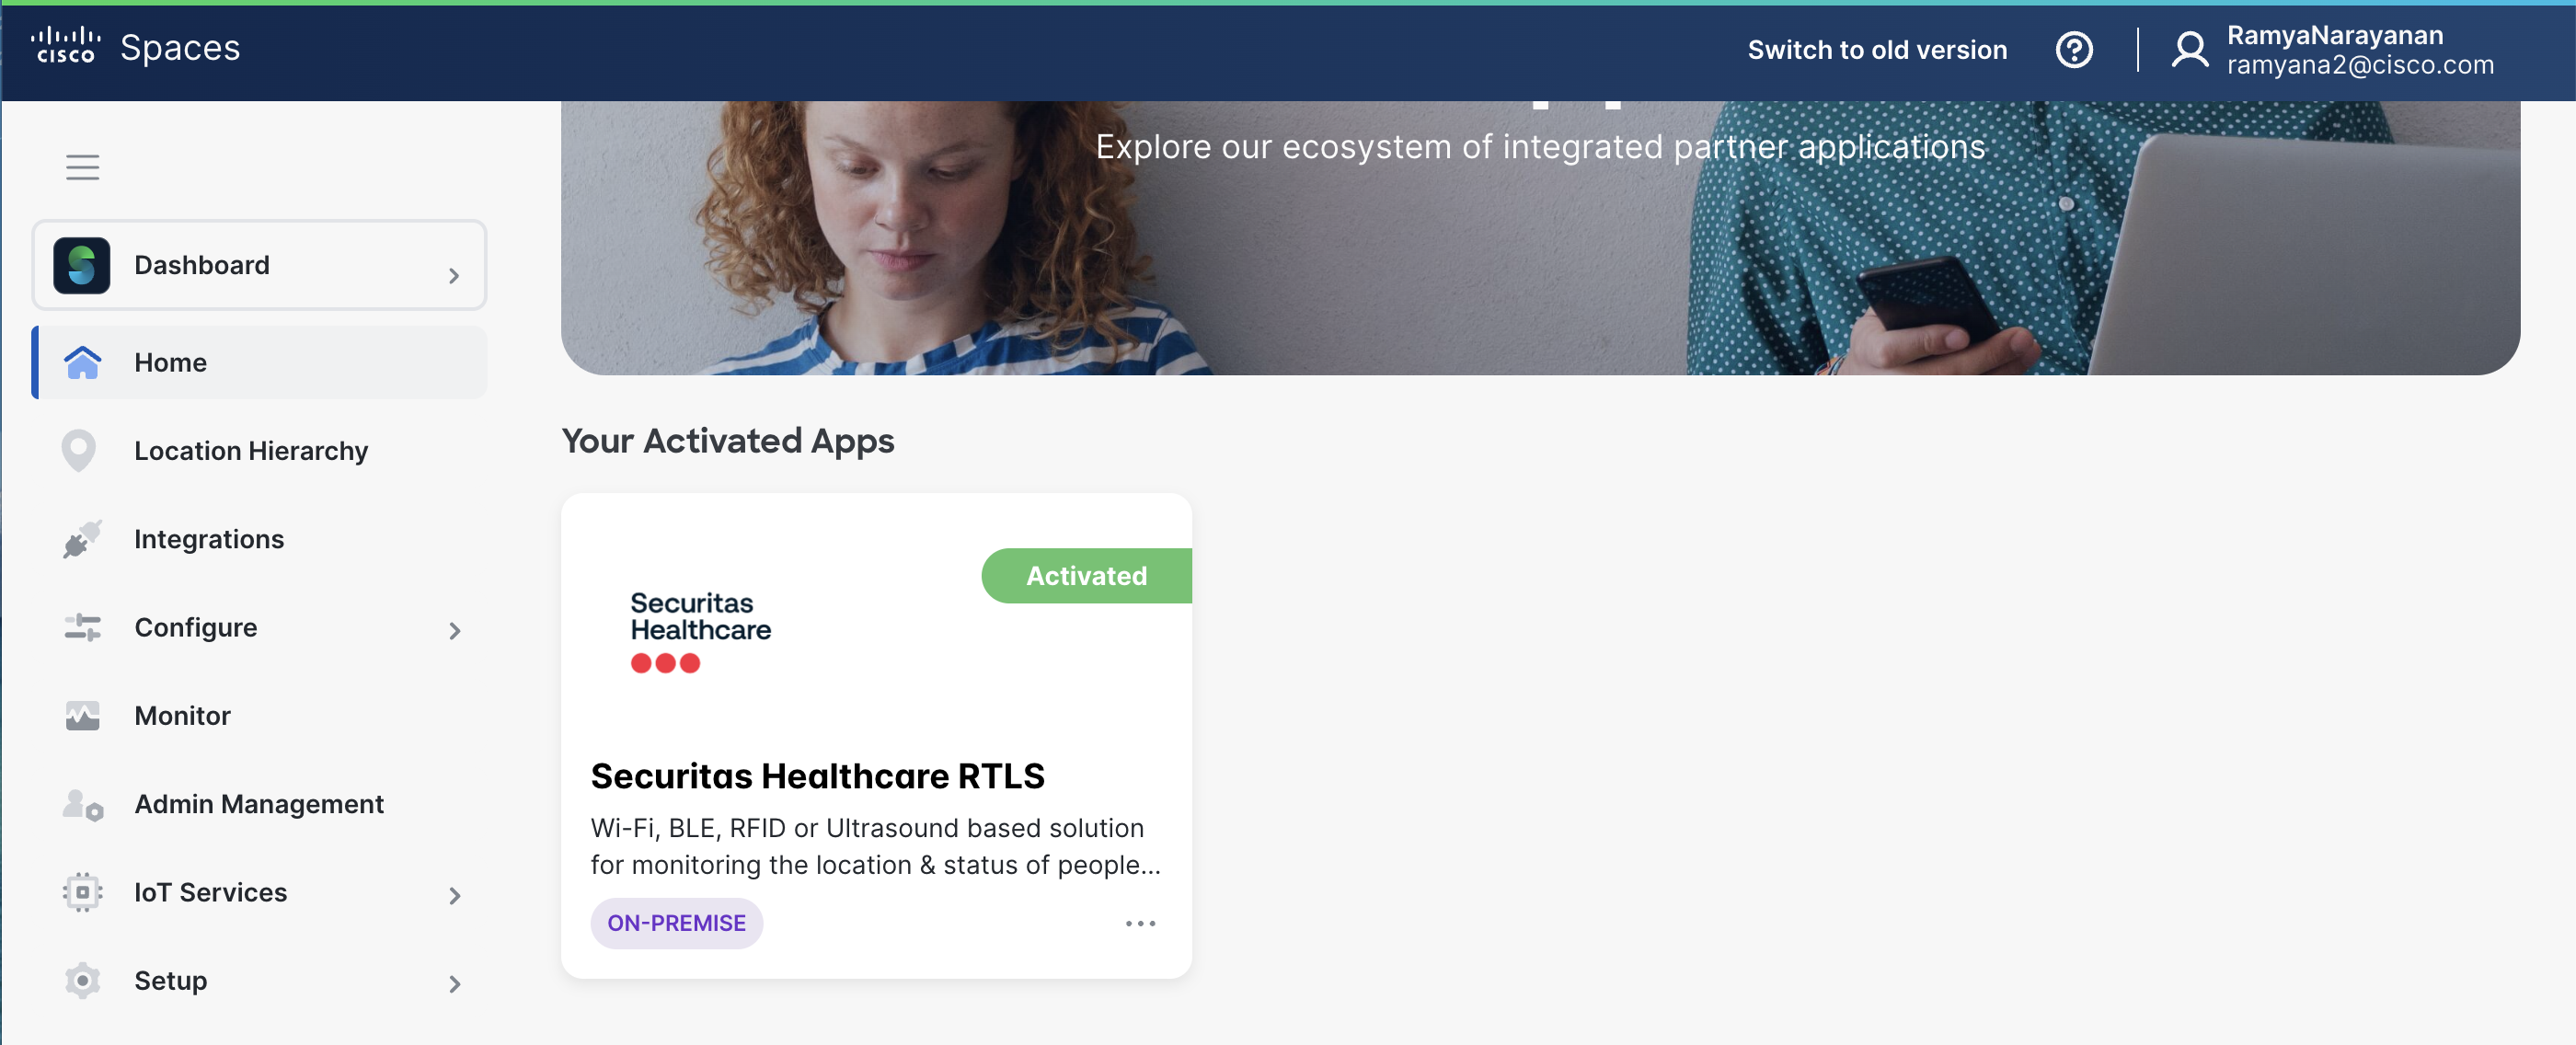Click the Location Hierarchy pin icon
Image resolution: width=2576 pixels, height=1045 pixels.
pyautogui.click(x=79, y=451)
